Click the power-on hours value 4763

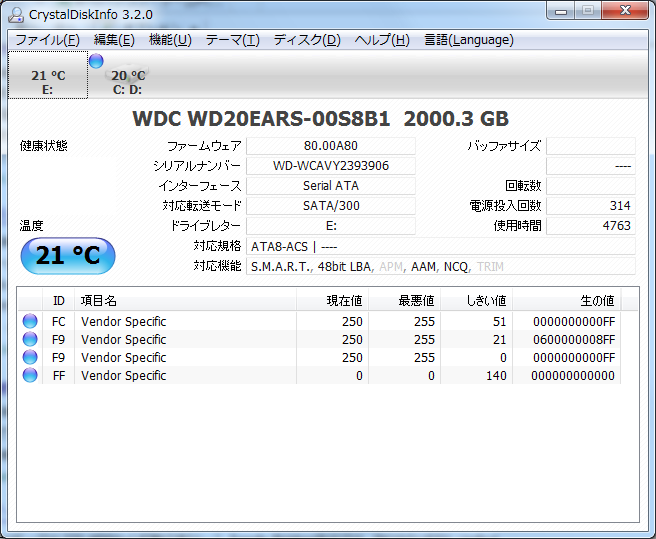[x=591, y=226]
